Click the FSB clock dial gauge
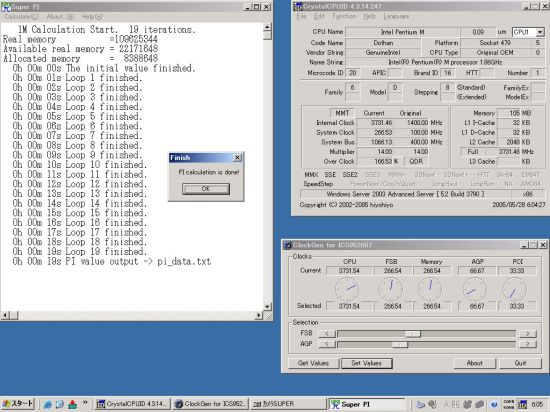Viewport: 550px width, 412px height. click(391, 289)
